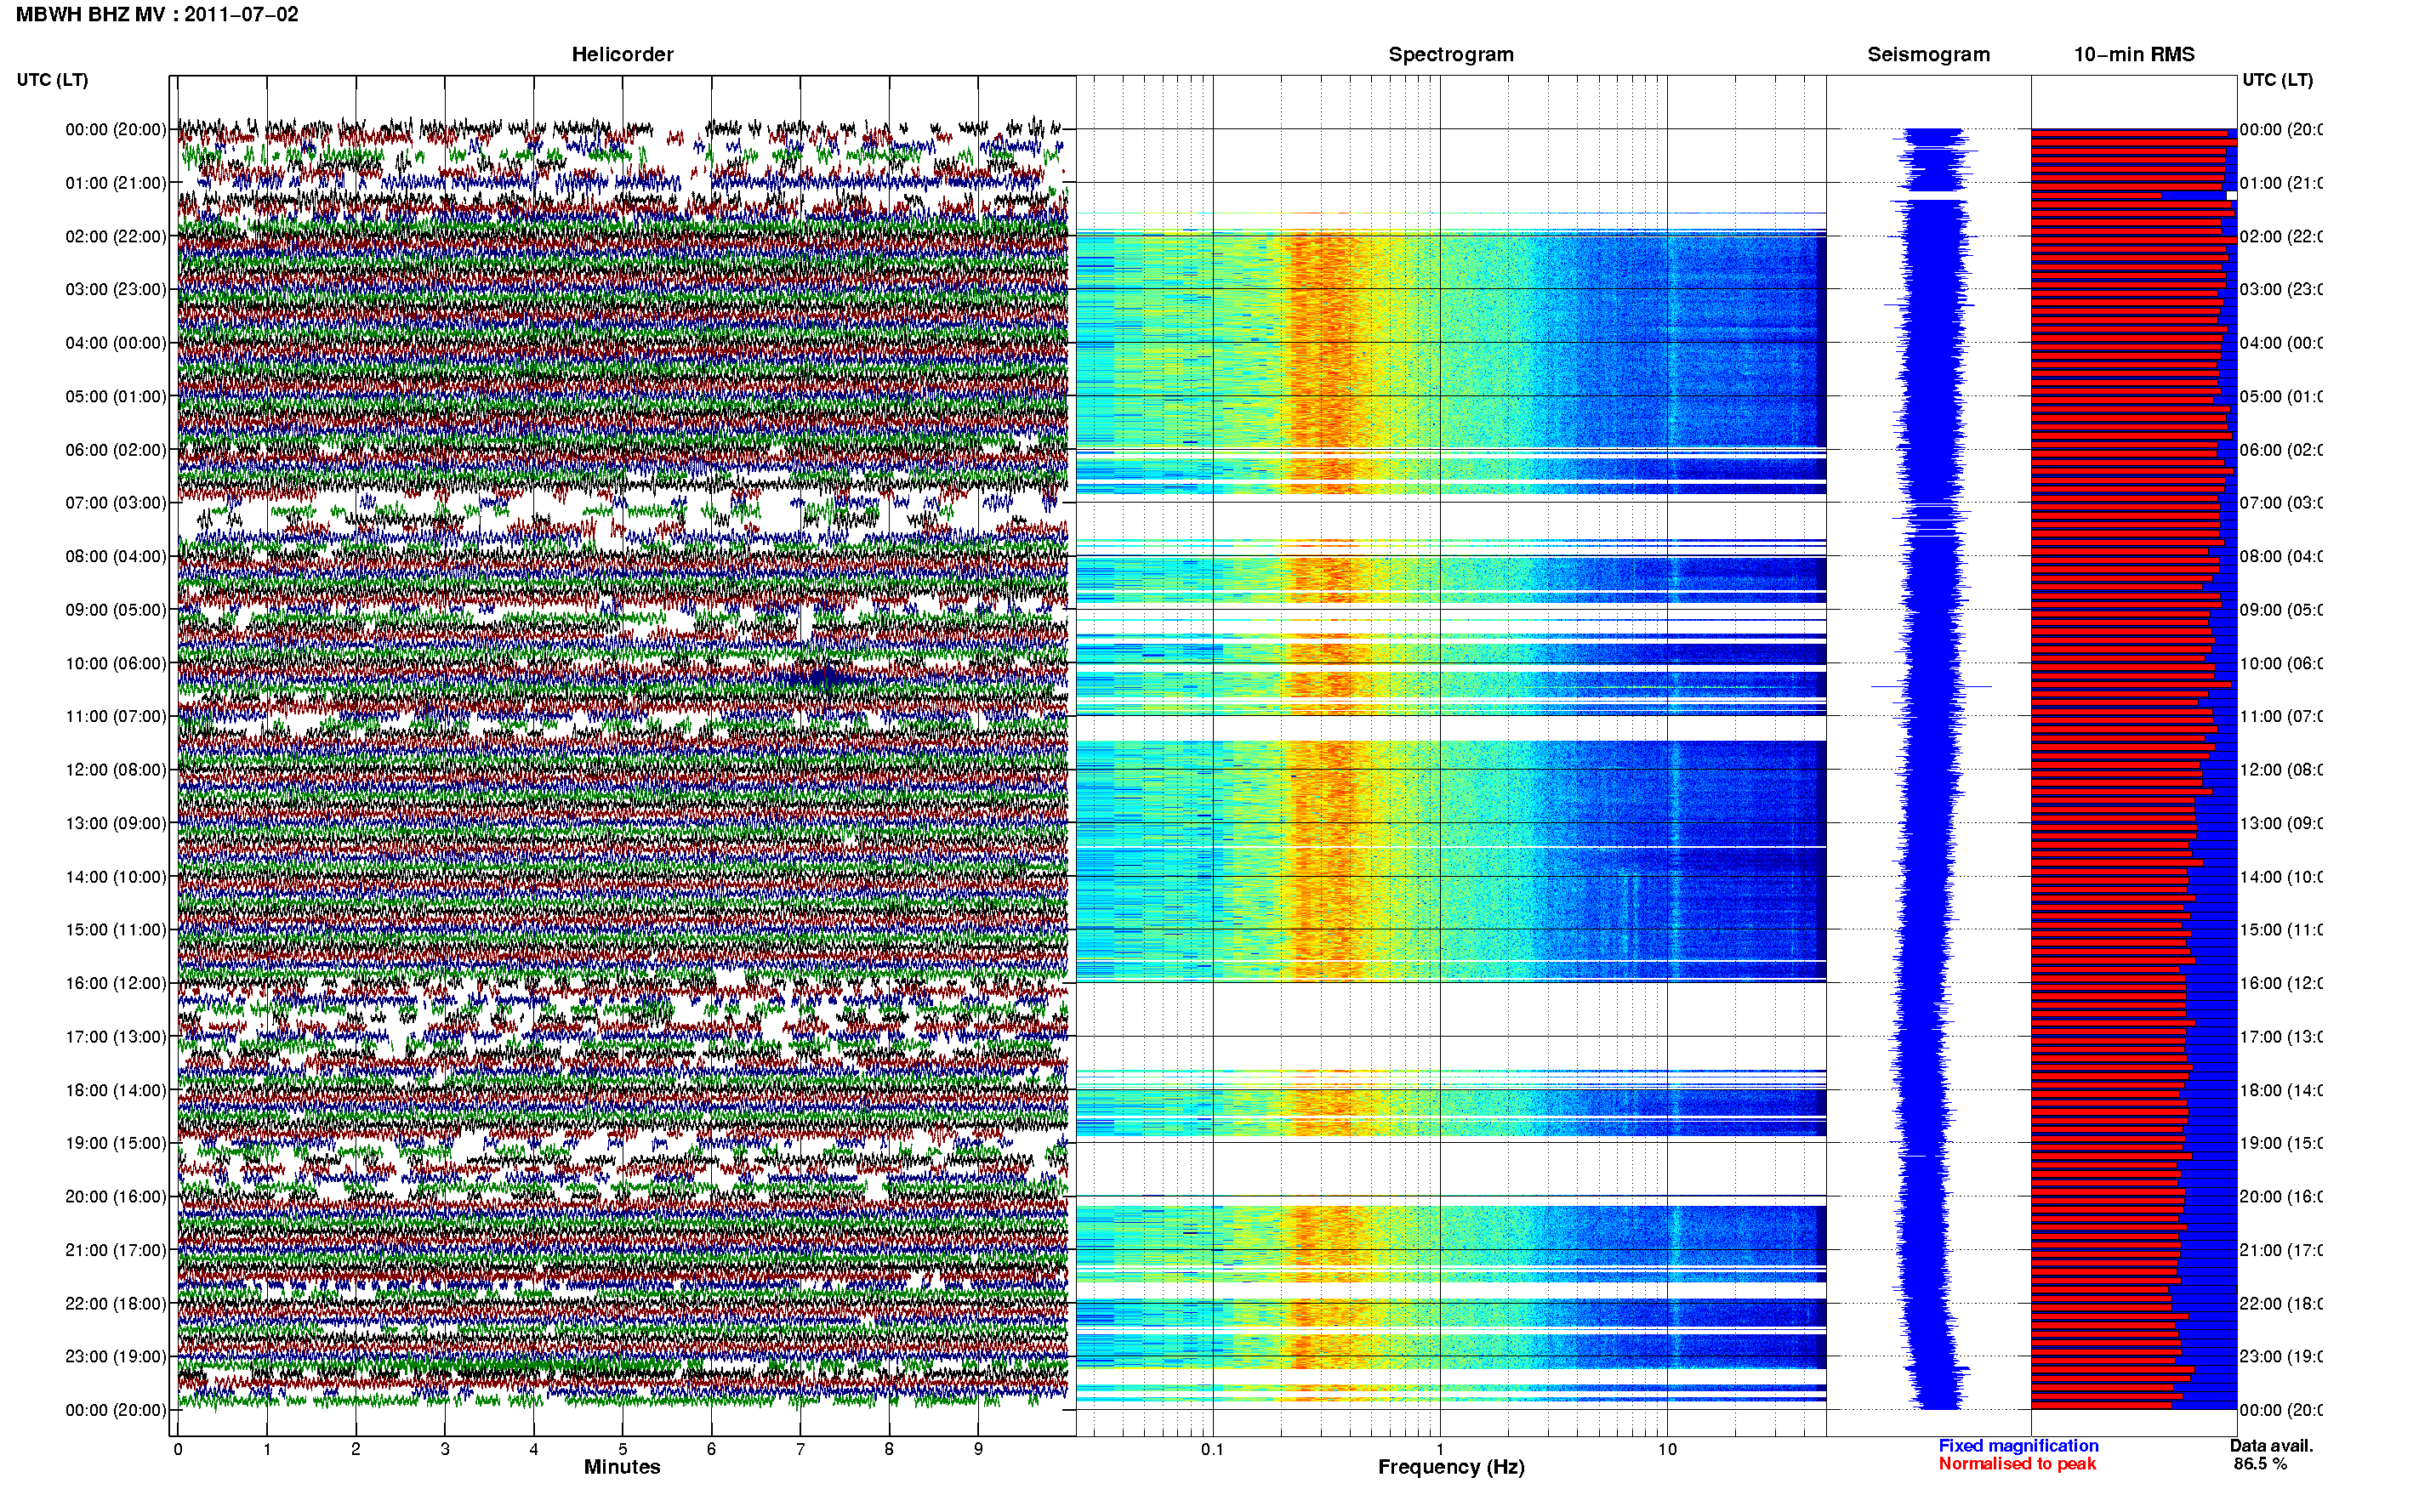The image size is (2419, 1512).
Task: Click Helicorder time label 09:00 (05:00)
Action: (116, 610)
